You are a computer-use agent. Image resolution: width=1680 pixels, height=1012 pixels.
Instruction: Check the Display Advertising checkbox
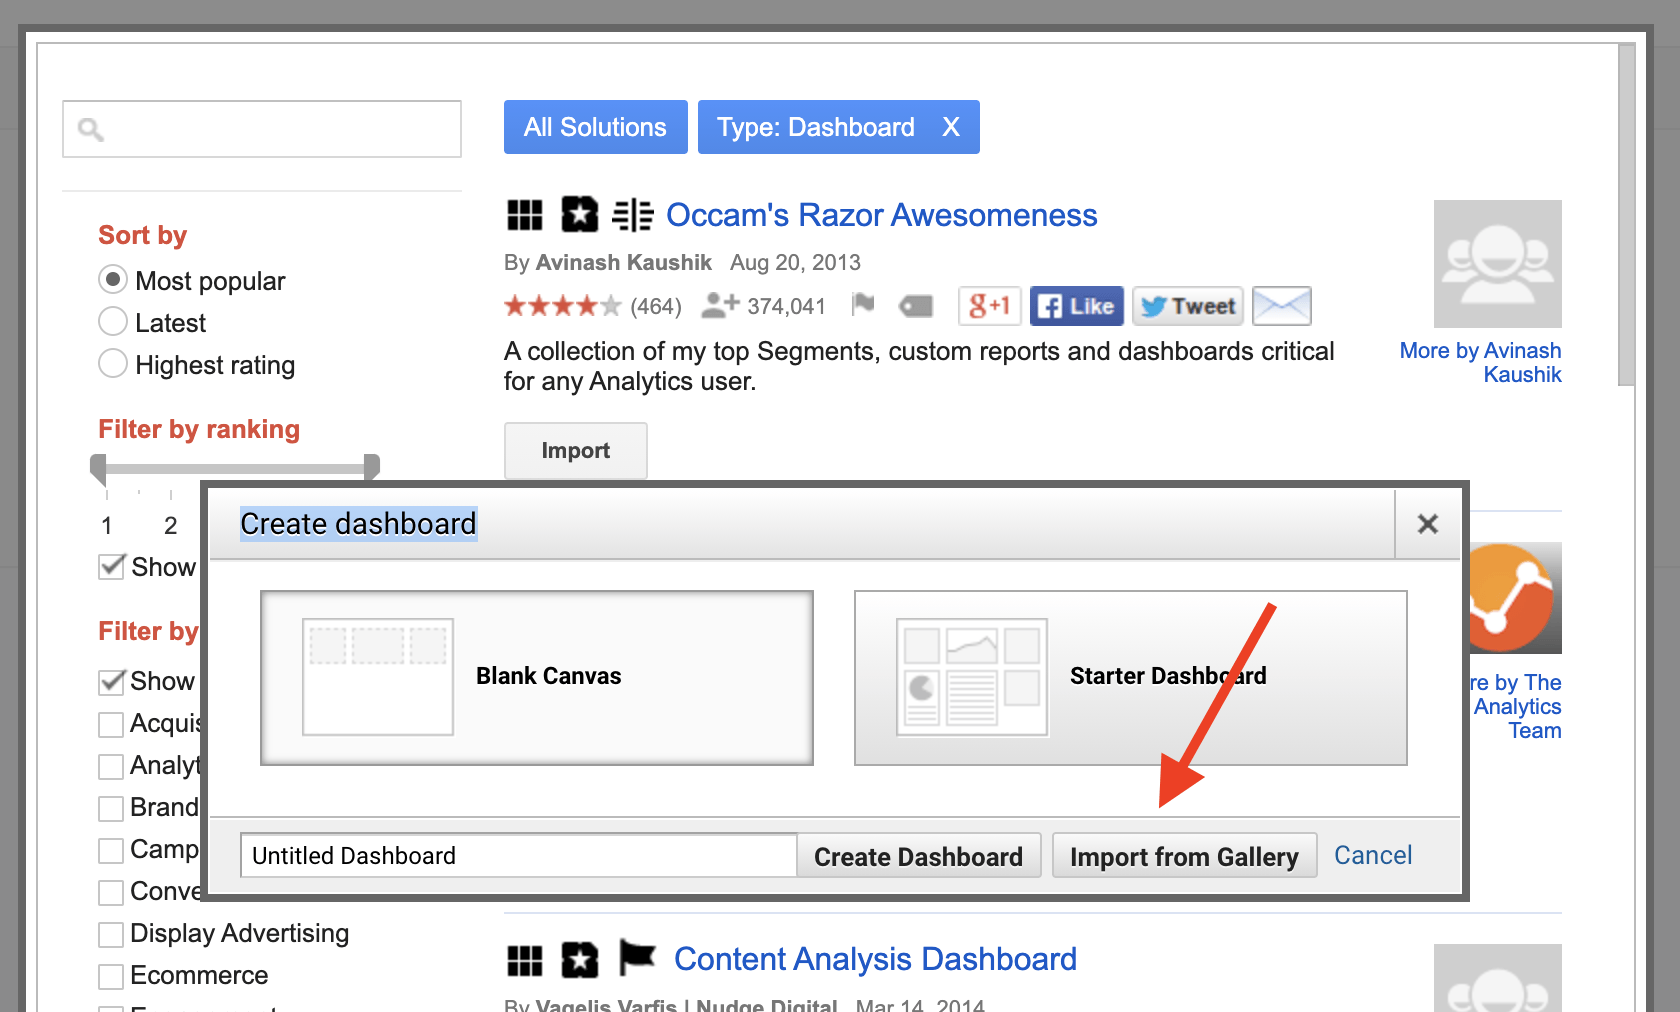tap(111, 934)
